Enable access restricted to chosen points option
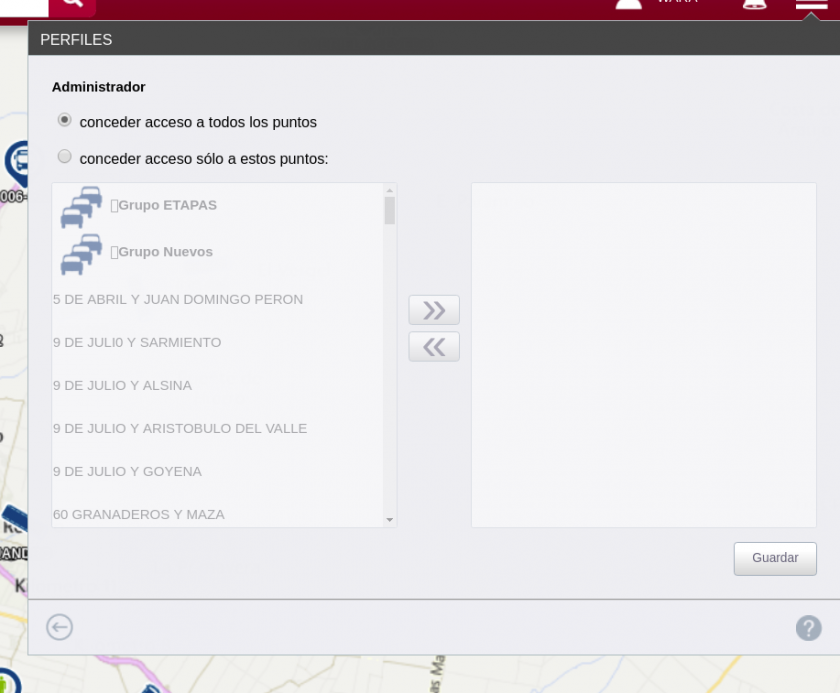The height and width of the screenshot is (693, 840). click(x=64, y=156)
